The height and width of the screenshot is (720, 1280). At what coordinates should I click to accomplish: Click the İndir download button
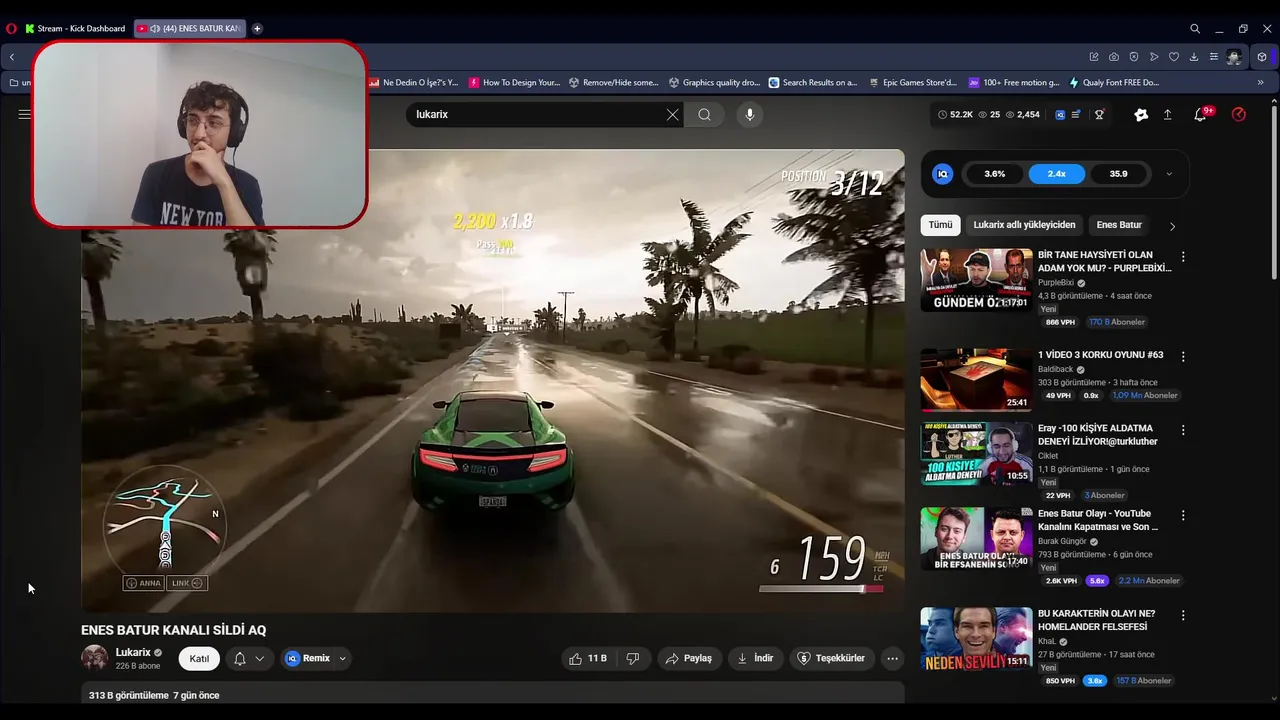tap(755, 658)
